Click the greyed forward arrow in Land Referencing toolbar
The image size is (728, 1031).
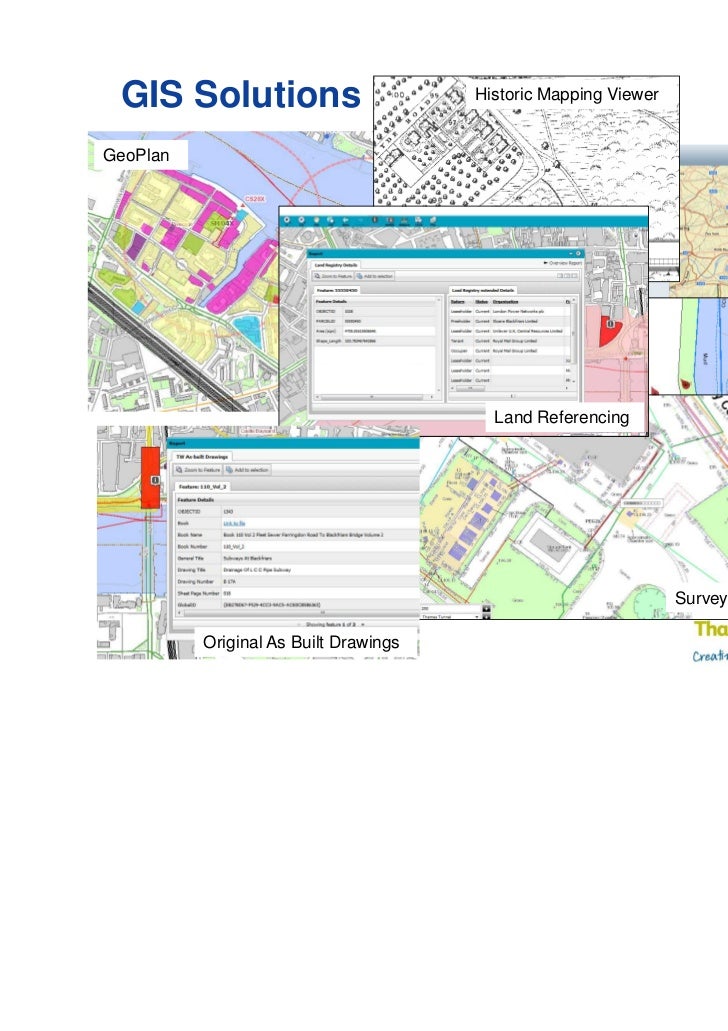[x=360, y=220]
